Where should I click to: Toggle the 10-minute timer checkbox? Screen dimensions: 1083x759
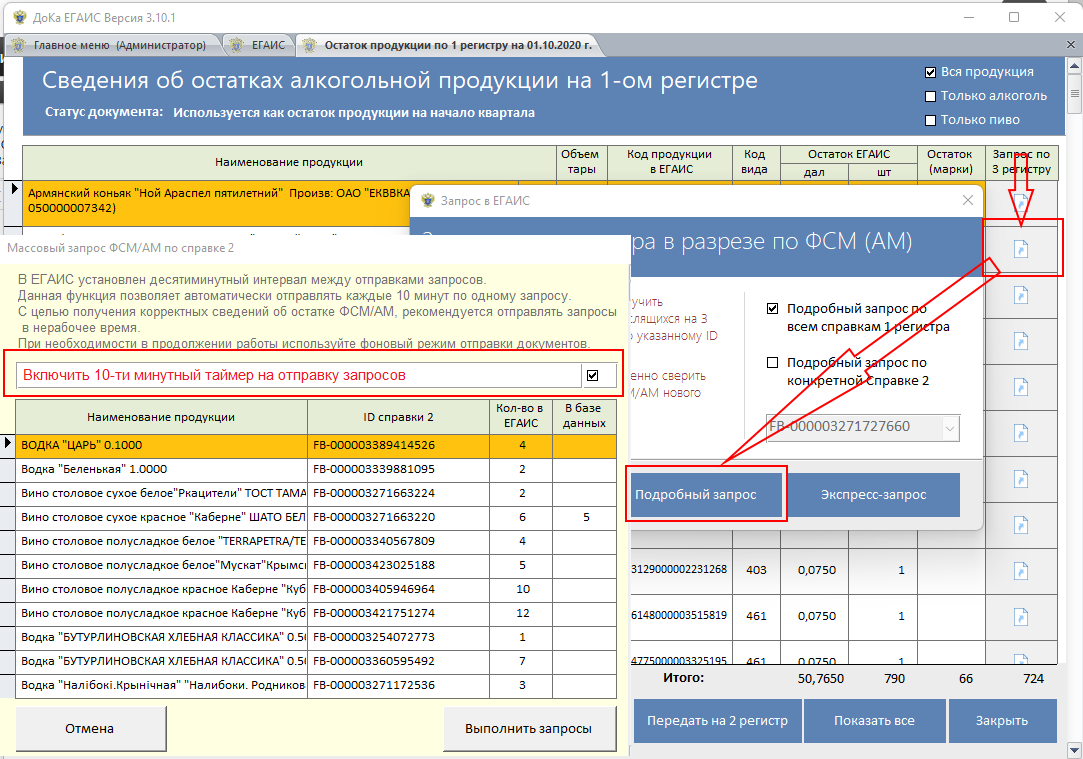coord(594,375)
